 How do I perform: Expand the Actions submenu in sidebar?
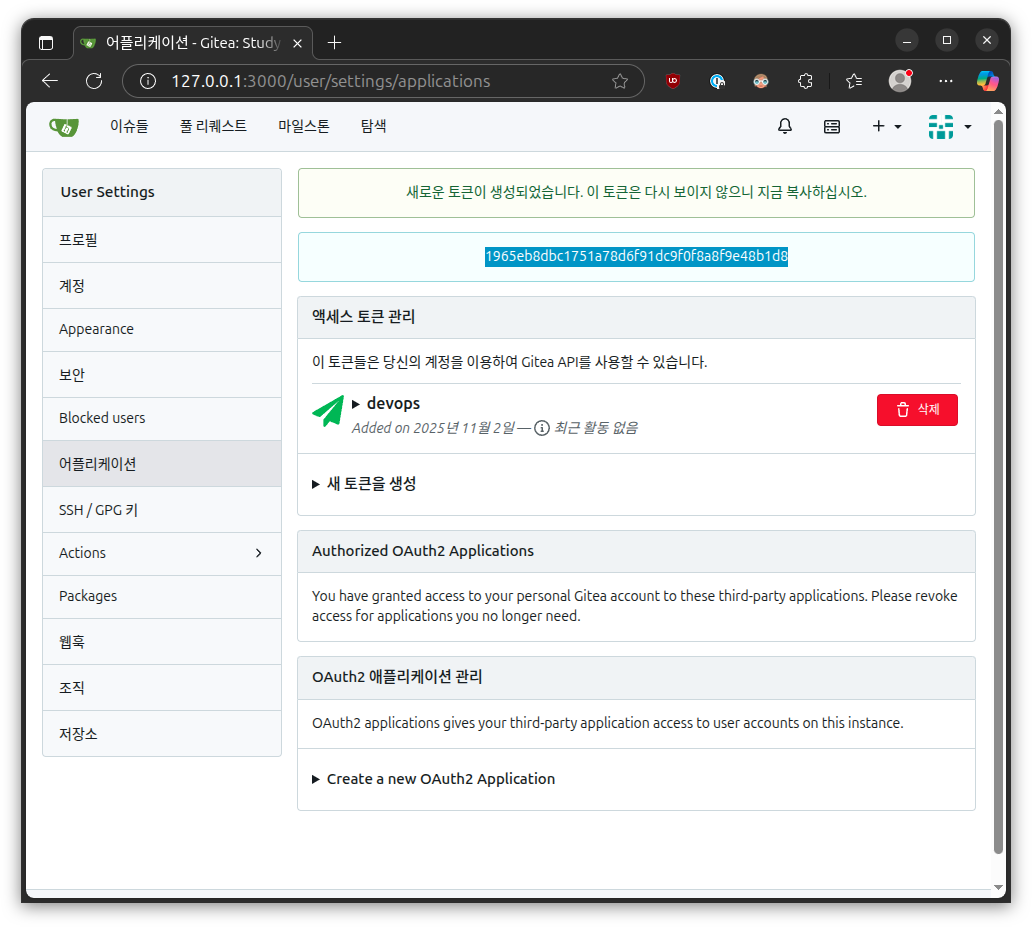[162, 553]
